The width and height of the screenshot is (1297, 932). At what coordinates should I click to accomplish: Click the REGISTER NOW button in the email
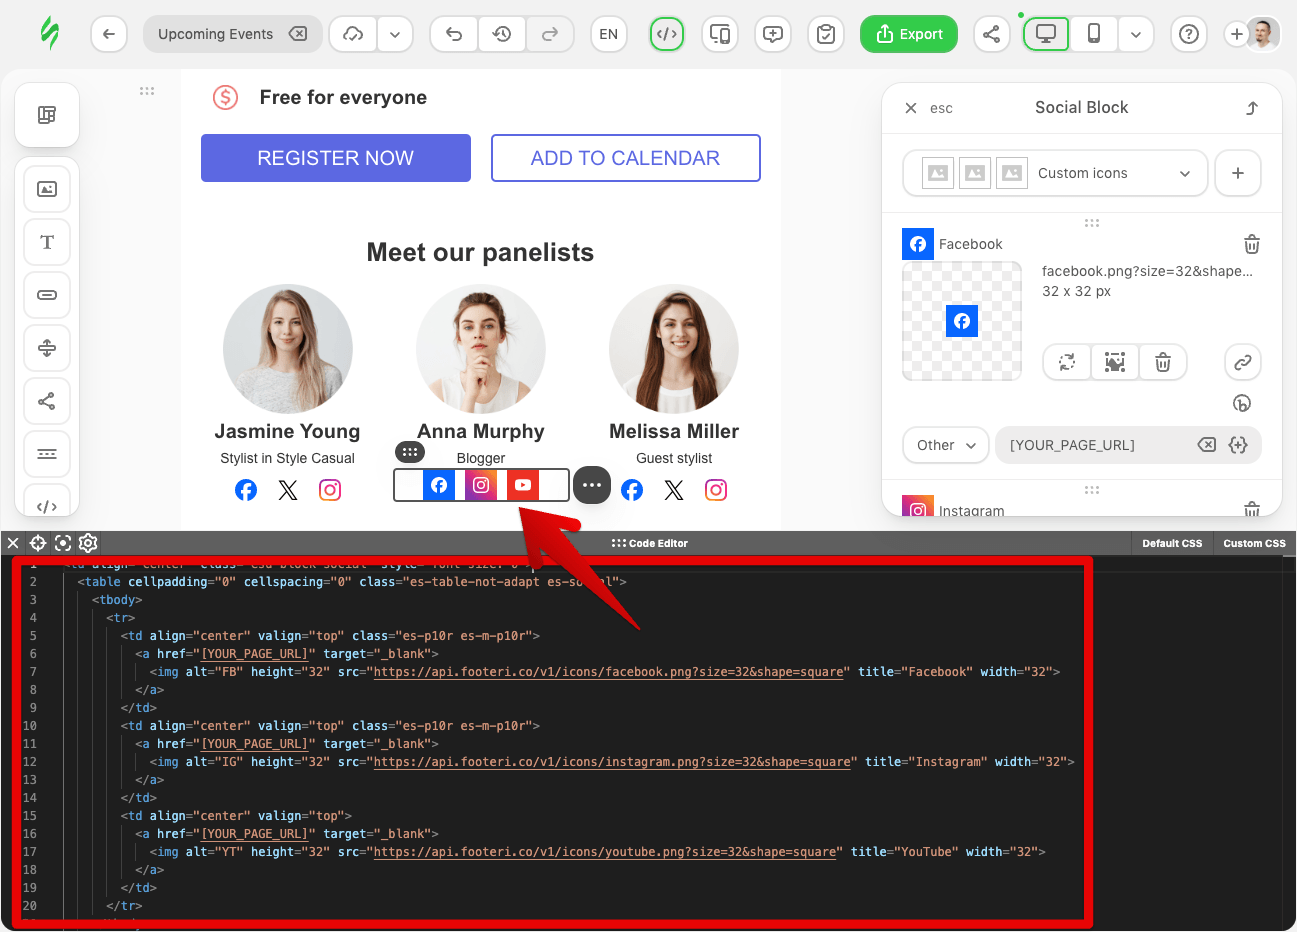[x=336, y=158]
